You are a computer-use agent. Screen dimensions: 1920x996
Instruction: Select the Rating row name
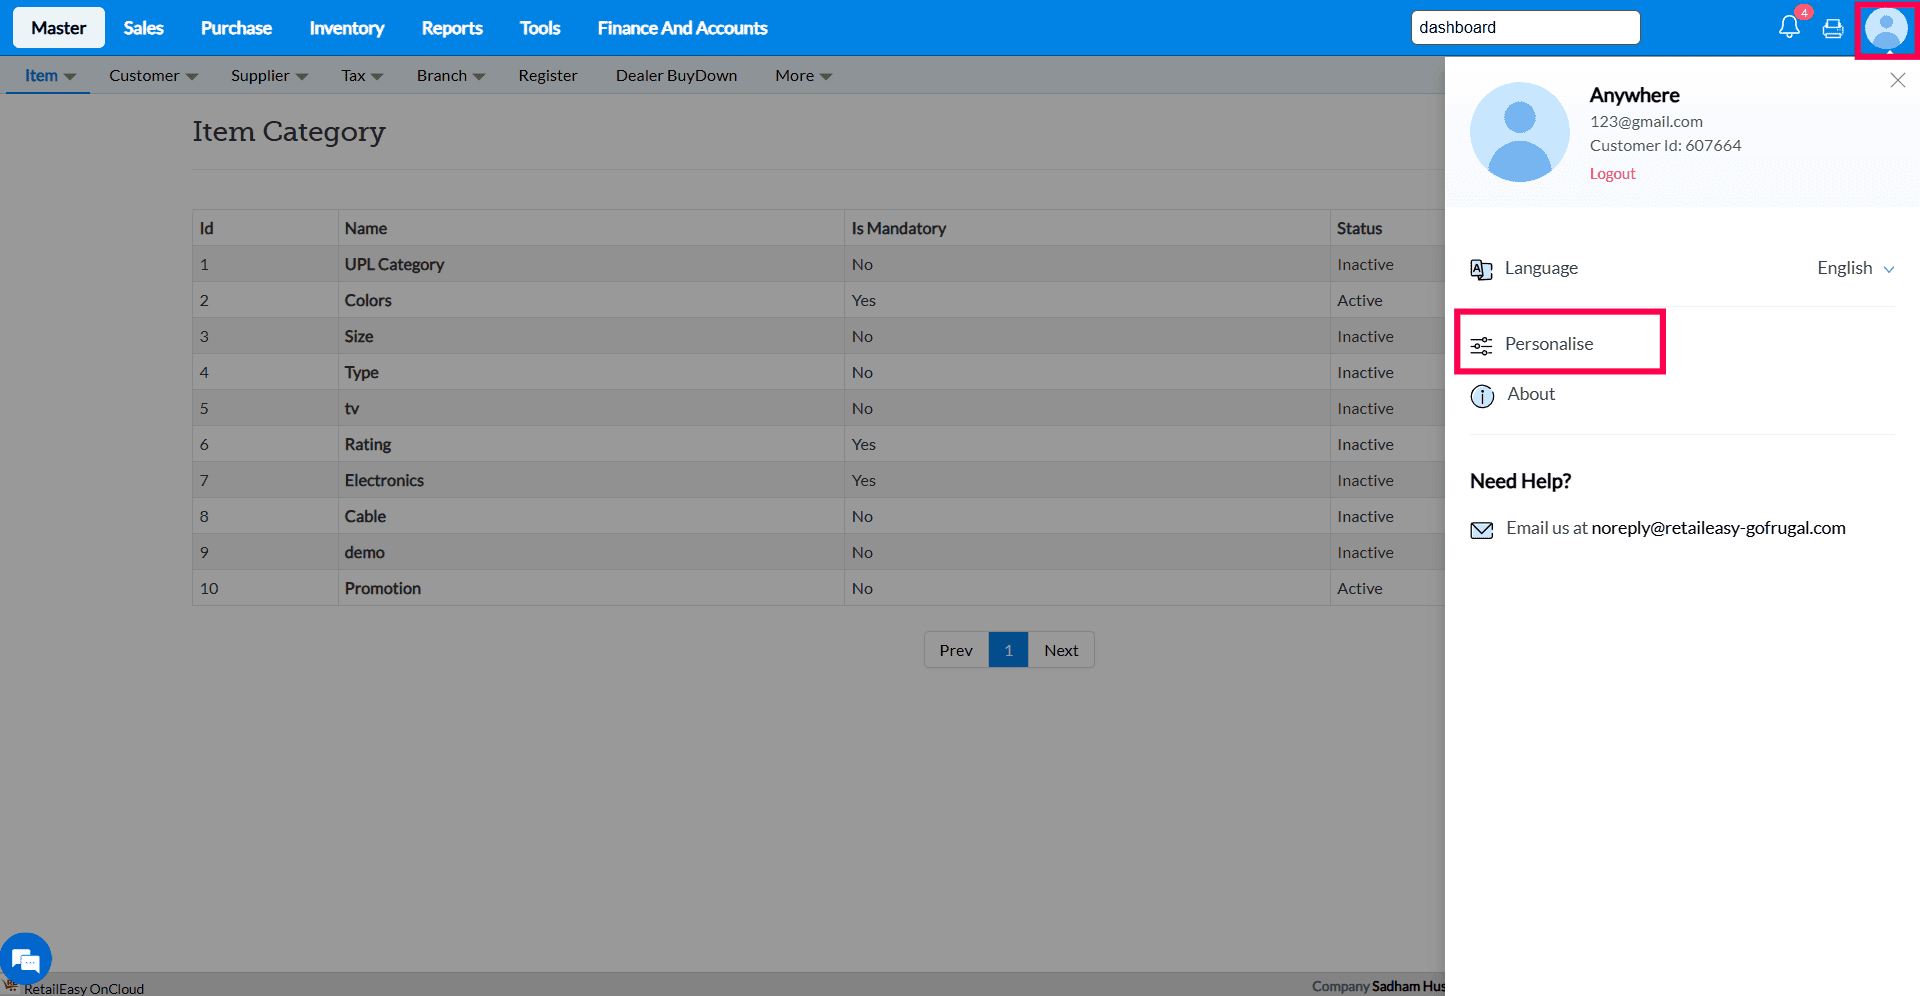[368, 444]
